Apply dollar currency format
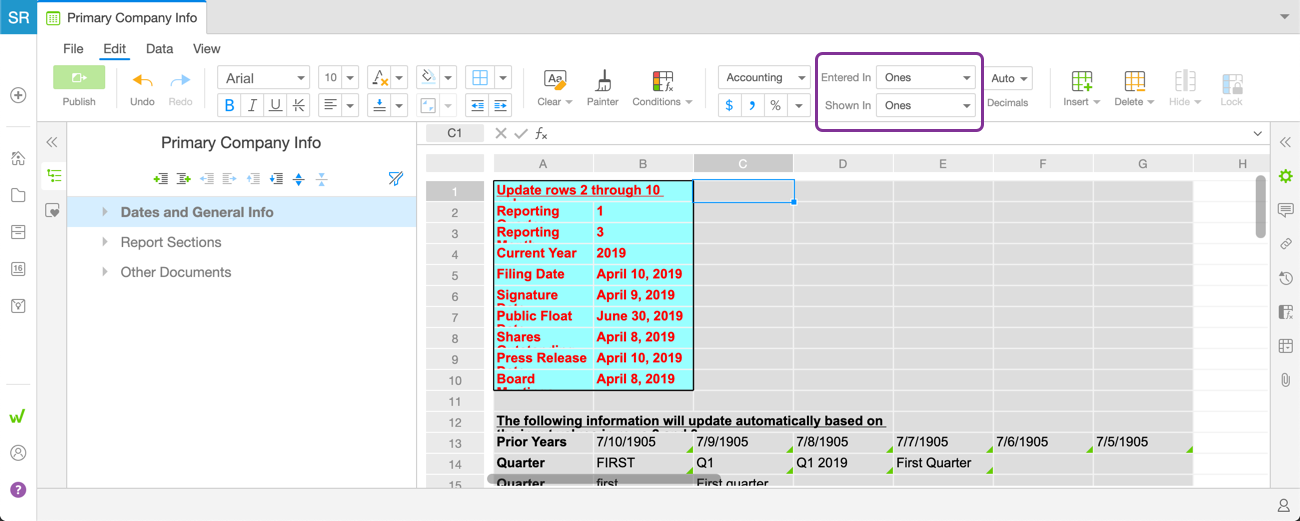 [x=729, y=105]
